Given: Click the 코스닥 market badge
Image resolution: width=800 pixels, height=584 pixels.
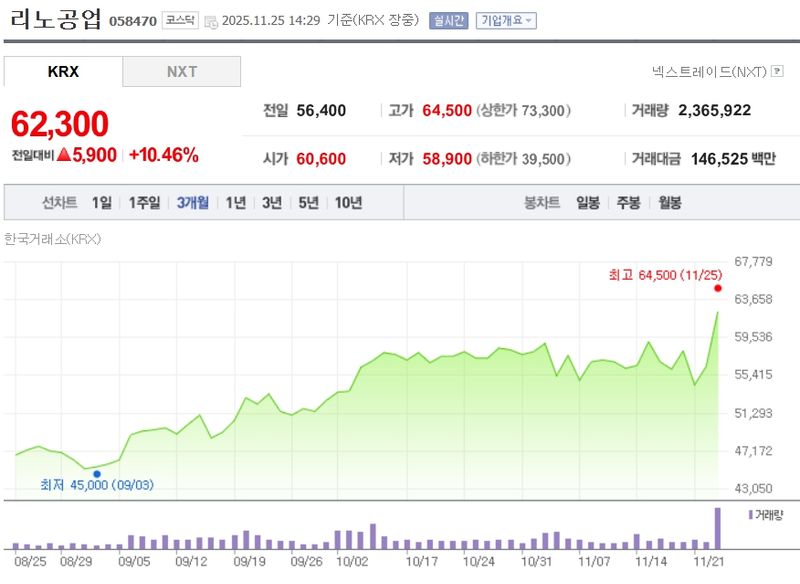Looking at the screenshot, I should coord(181,20).
